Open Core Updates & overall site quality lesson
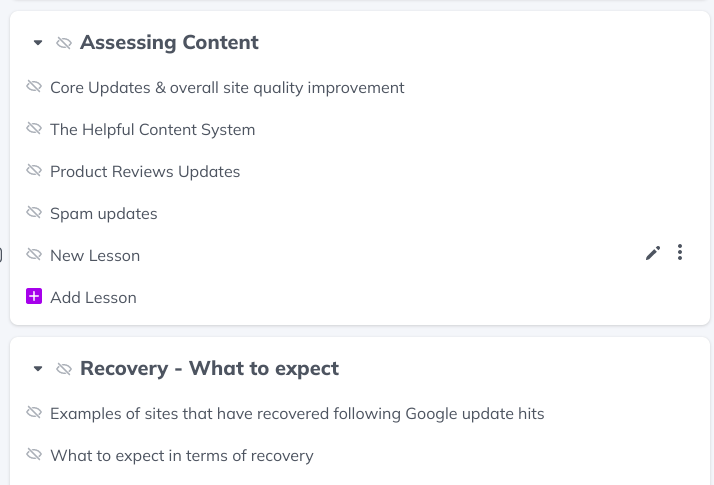 coord(227,87)
